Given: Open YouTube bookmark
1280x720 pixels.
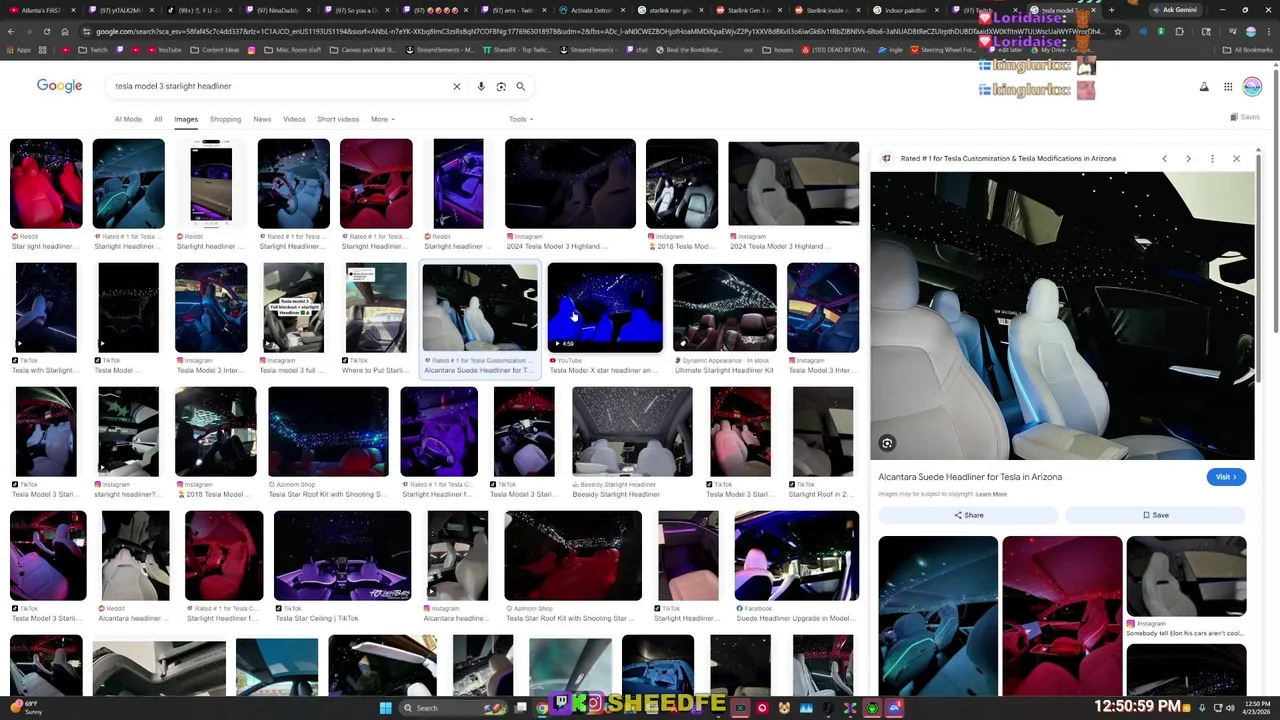Looking at the screenshot, I should (163, 50).
